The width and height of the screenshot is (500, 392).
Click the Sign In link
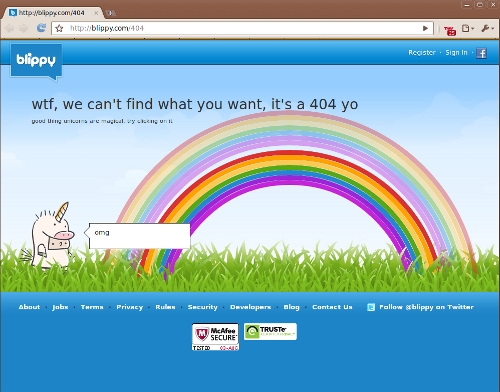(456, 53)
